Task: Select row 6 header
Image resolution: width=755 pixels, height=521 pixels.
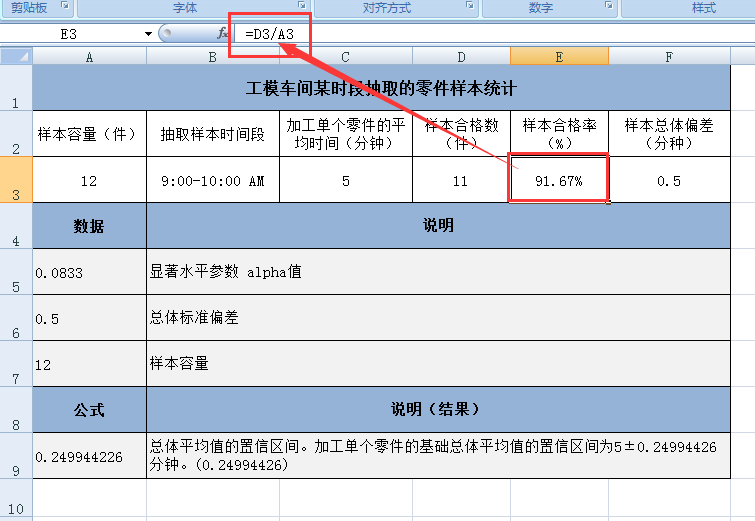Action: tap(16, 318)
